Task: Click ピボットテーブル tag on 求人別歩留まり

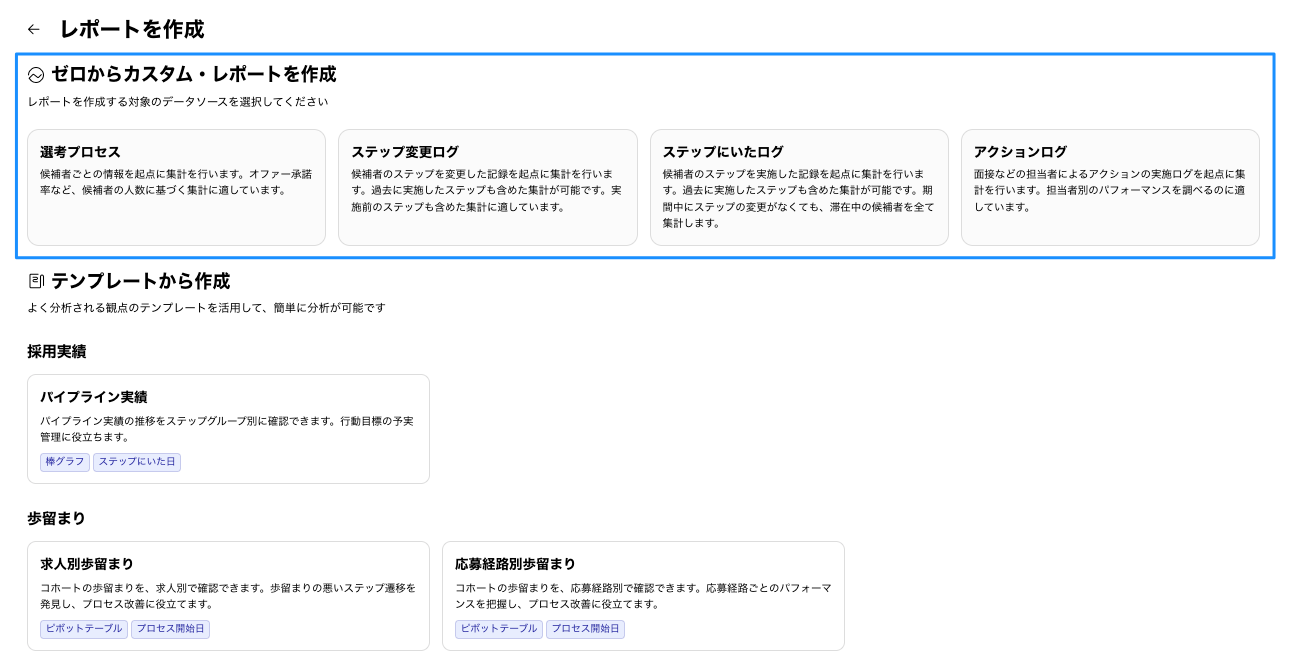Action: tap(84, 629)
